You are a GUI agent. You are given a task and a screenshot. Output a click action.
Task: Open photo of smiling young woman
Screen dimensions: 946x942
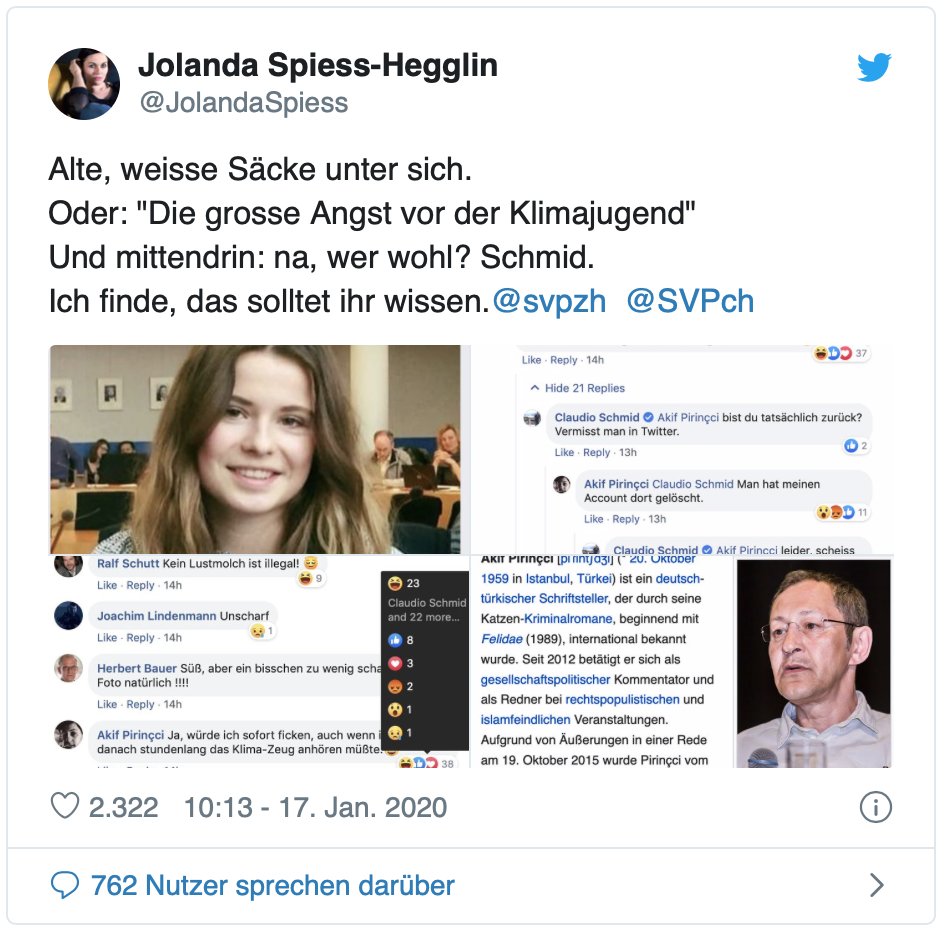pos(255,450)
